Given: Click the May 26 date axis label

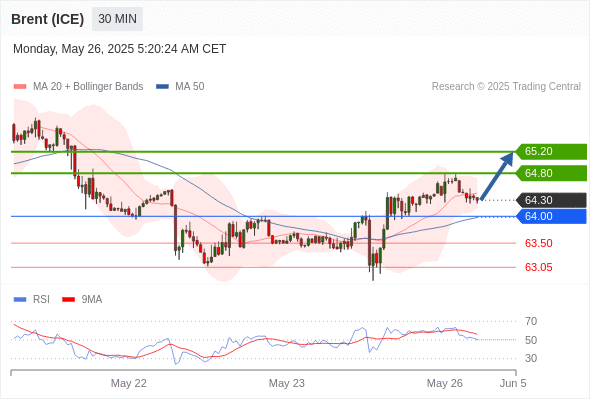Looking at the screenshot, I should [x=444, y=383].
